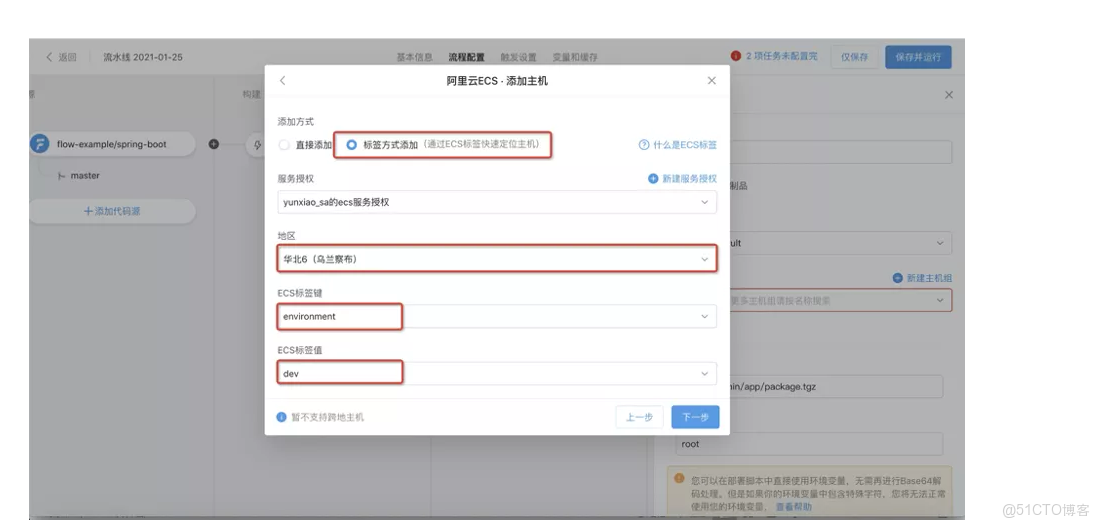Viewport: 1100px width, 527px height.
Task: Click the flow-example/spring-boot code source
Action: tap(112, 145)
